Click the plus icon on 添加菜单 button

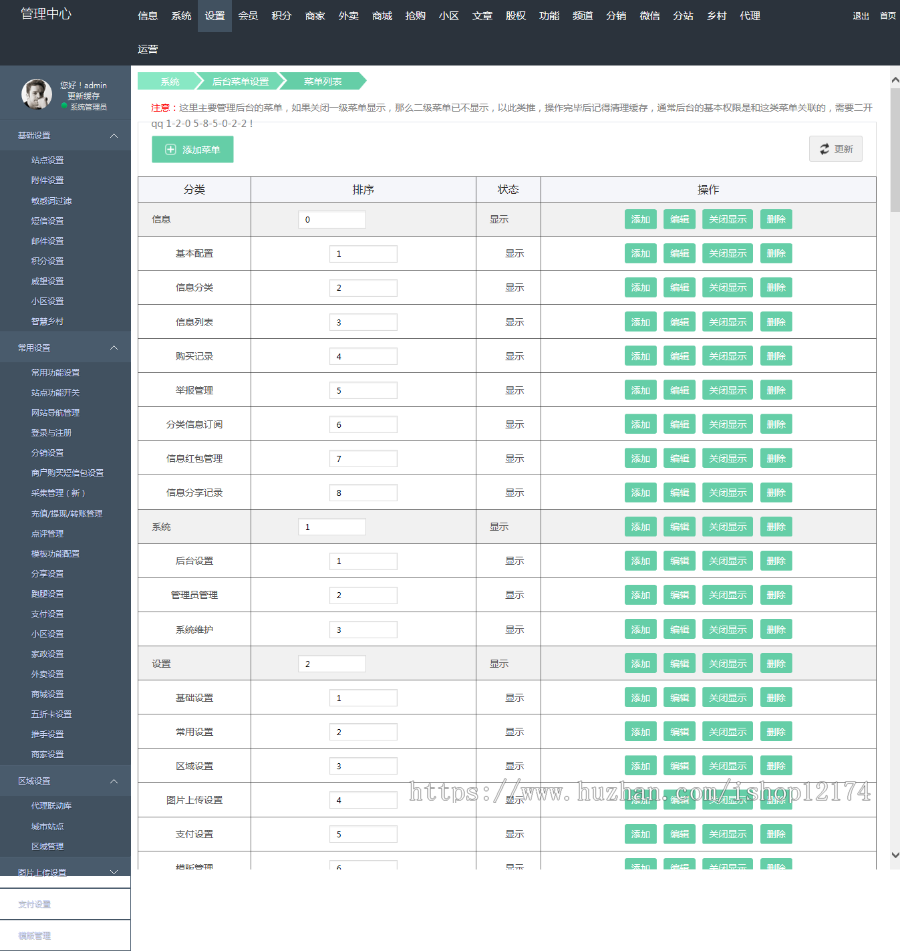click(169, 149)
